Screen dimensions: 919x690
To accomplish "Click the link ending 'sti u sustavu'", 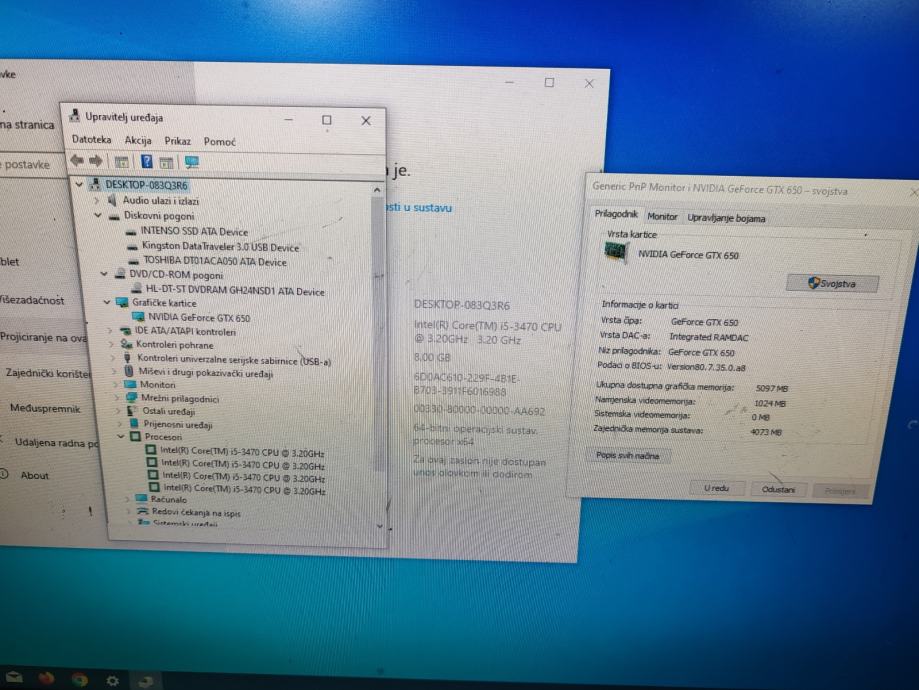I will (419, 208).
